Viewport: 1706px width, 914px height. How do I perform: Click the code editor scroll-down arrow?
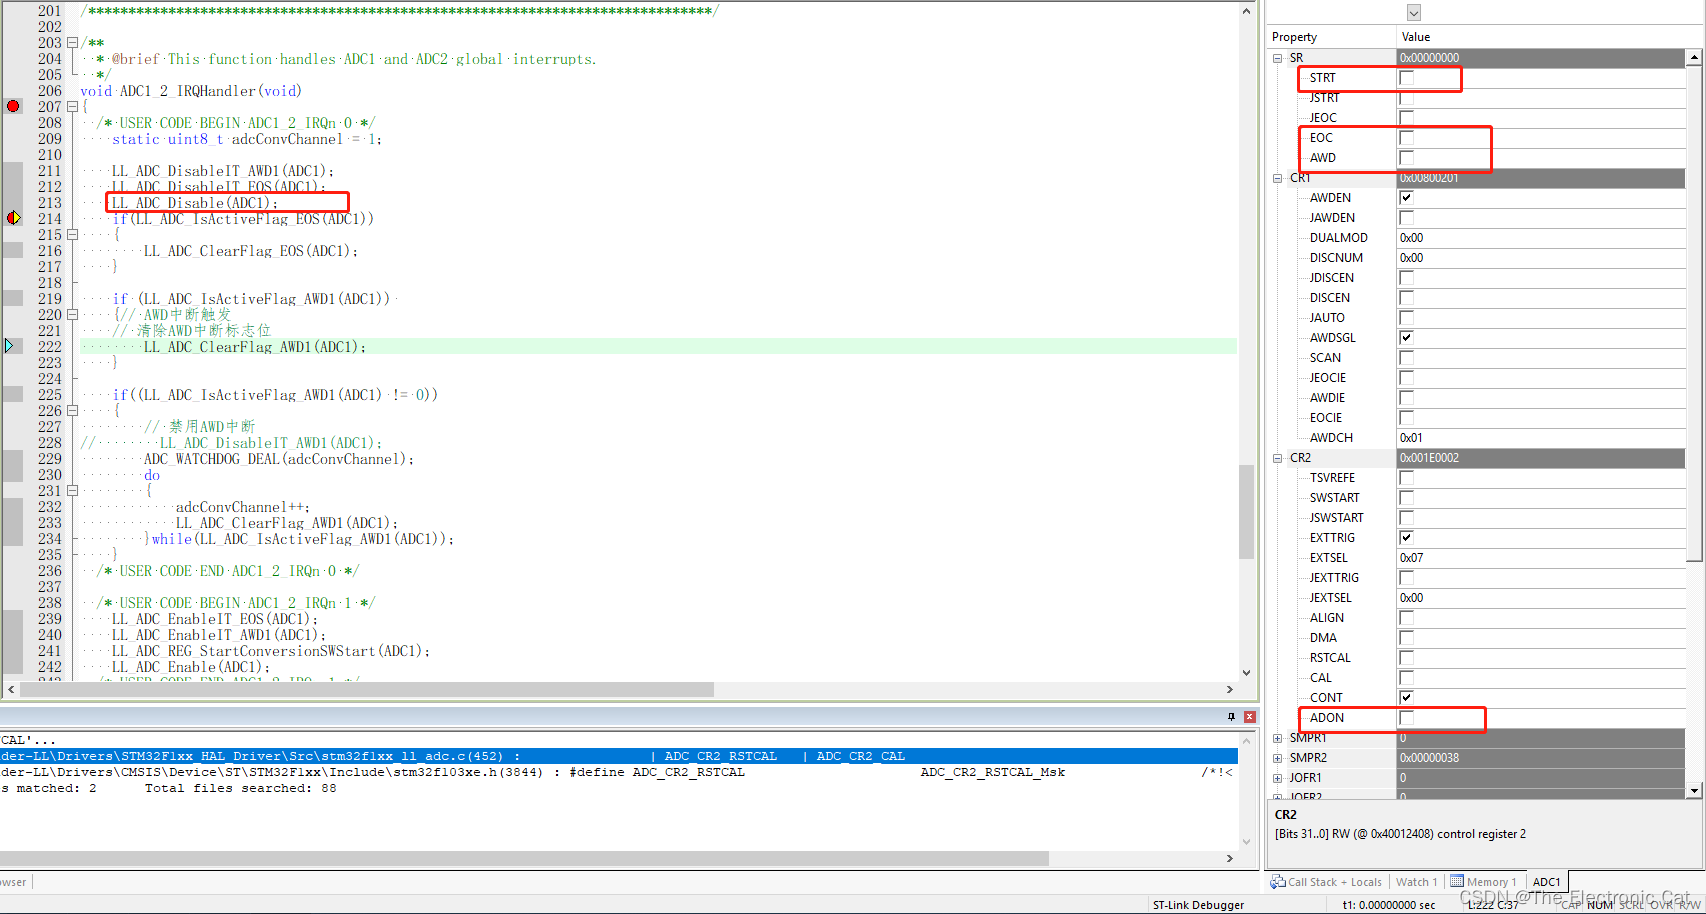point(1246,673)
